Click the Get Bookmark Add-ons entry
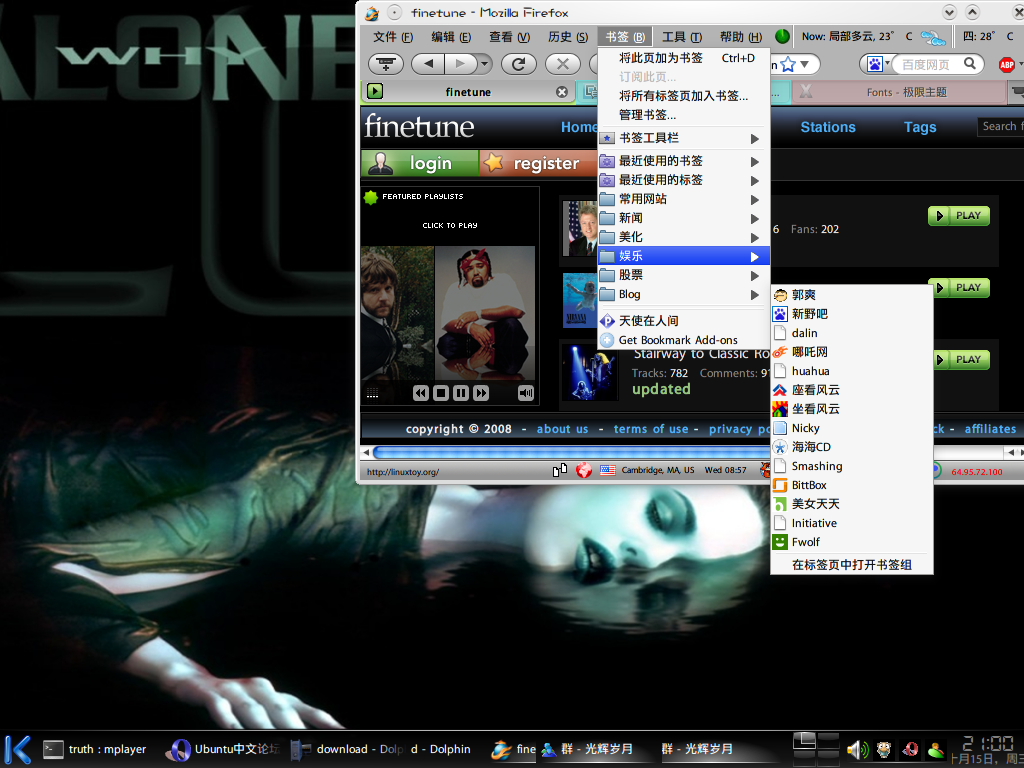The width and height of the screenshot is (1024, 768). click(684, 340)
